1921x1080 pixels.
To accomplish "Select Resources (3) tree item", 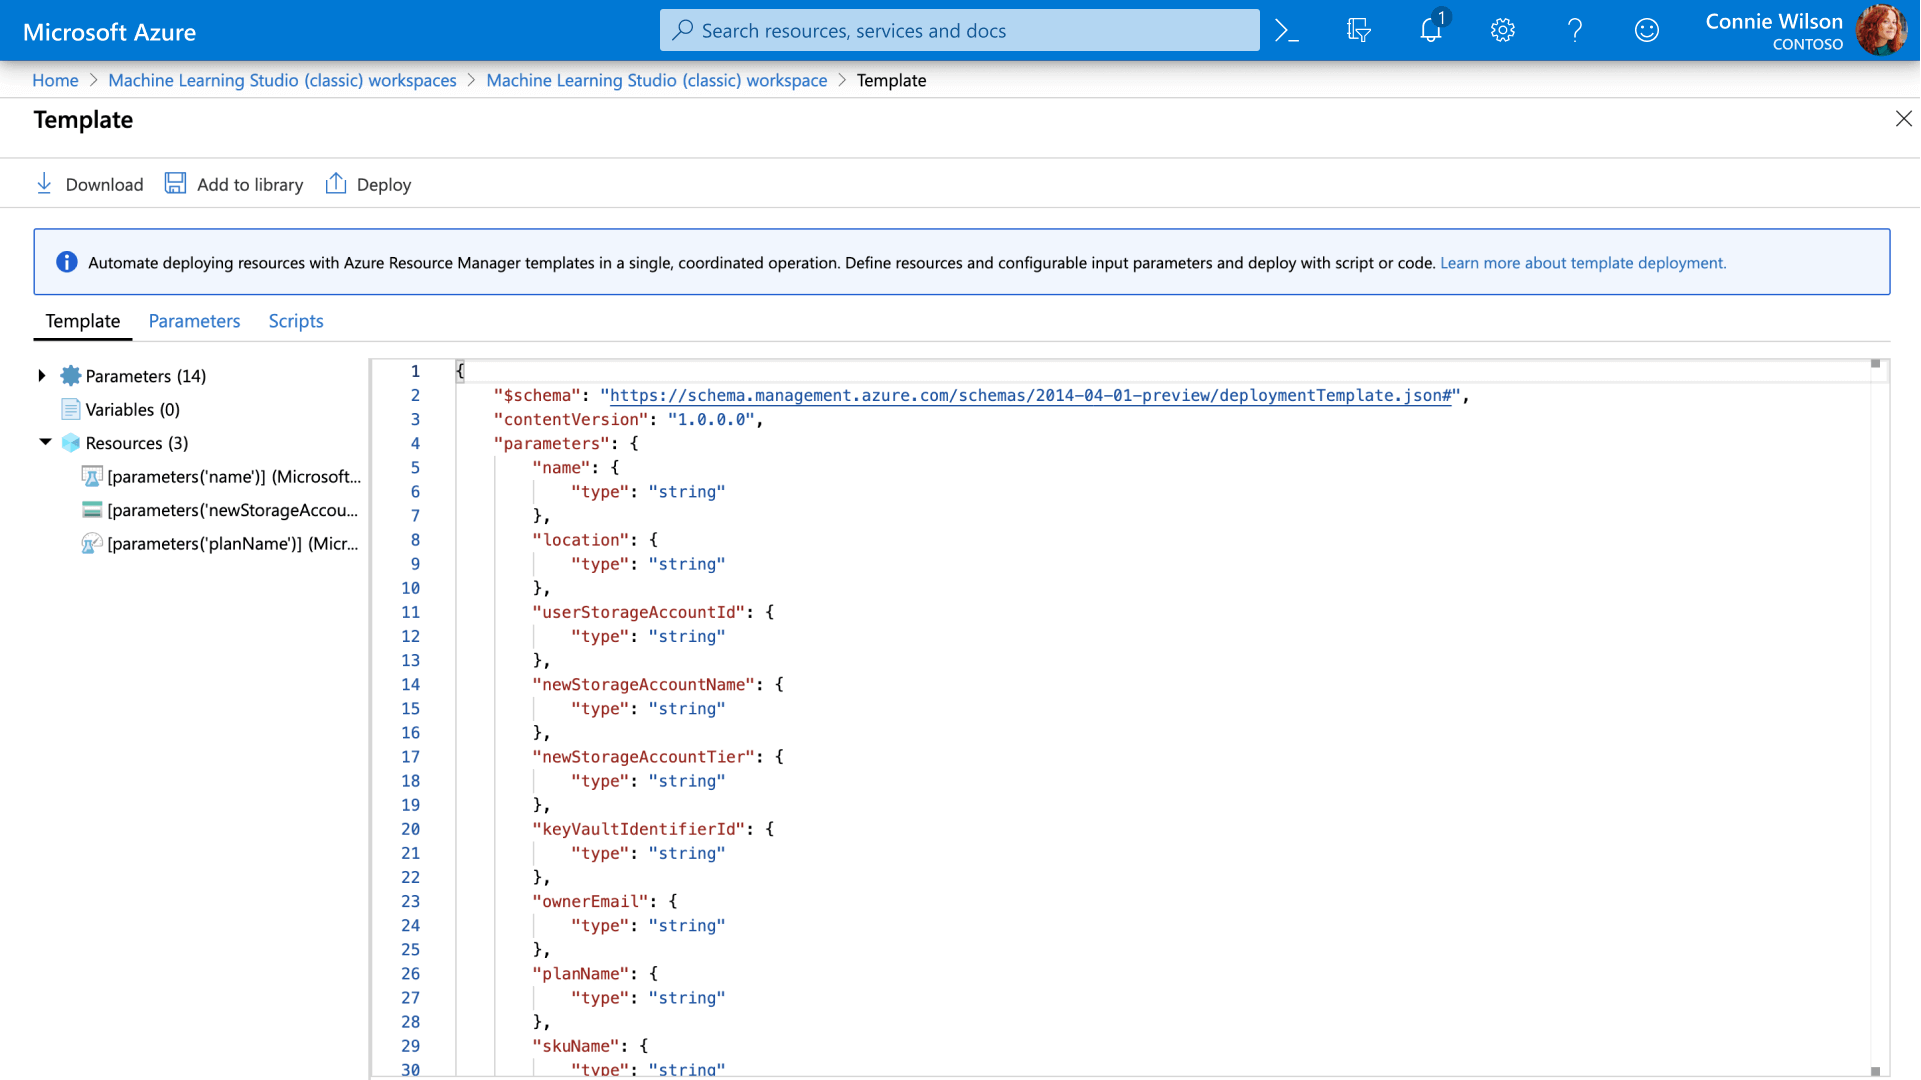I will tap(137, 443).
